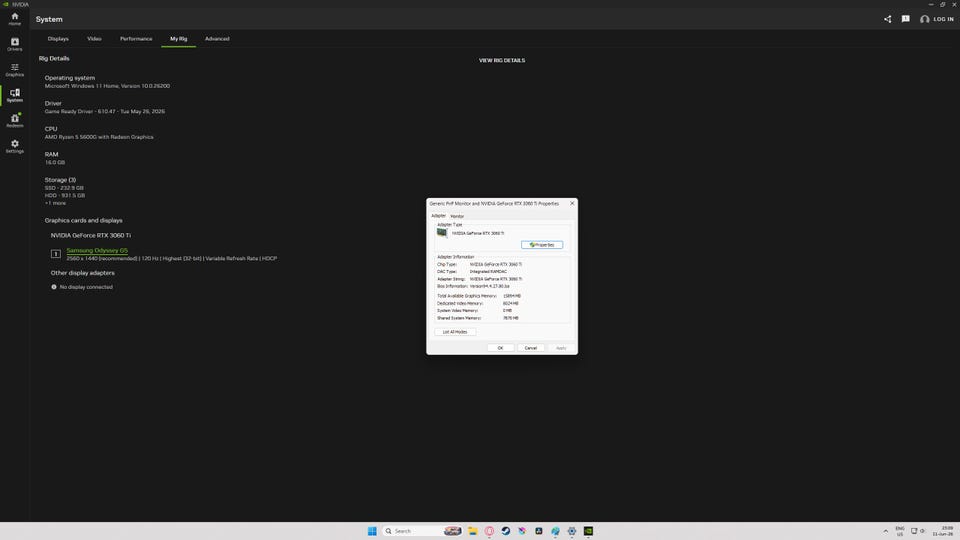Click the 'Dedicated Video Memory' row in dialog
The height and width of the screenshot is (540, 960).
(478, 303)
